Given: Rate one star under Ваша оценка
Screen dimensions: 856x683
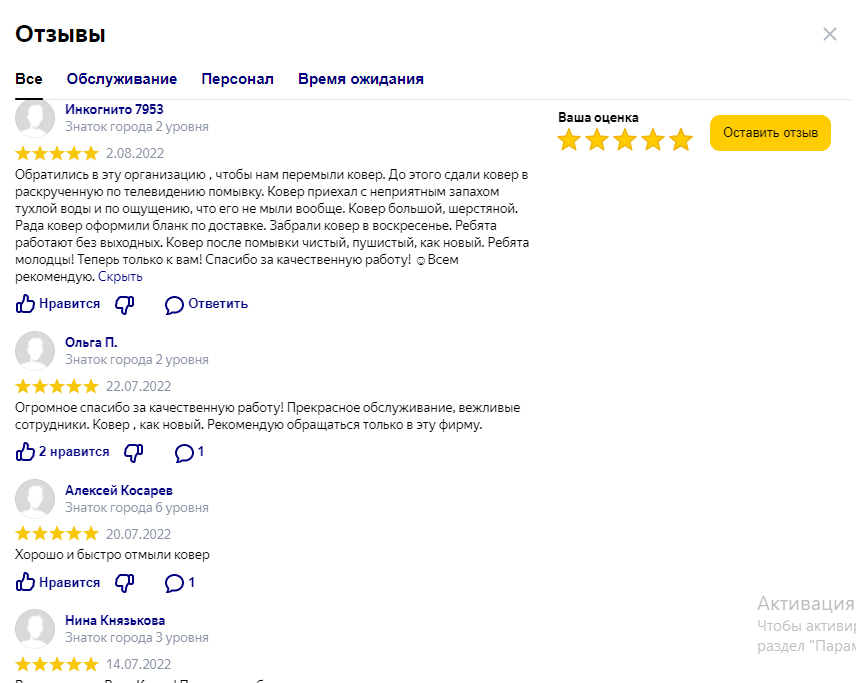Looking at the screenshot, I should click(569, 140).
